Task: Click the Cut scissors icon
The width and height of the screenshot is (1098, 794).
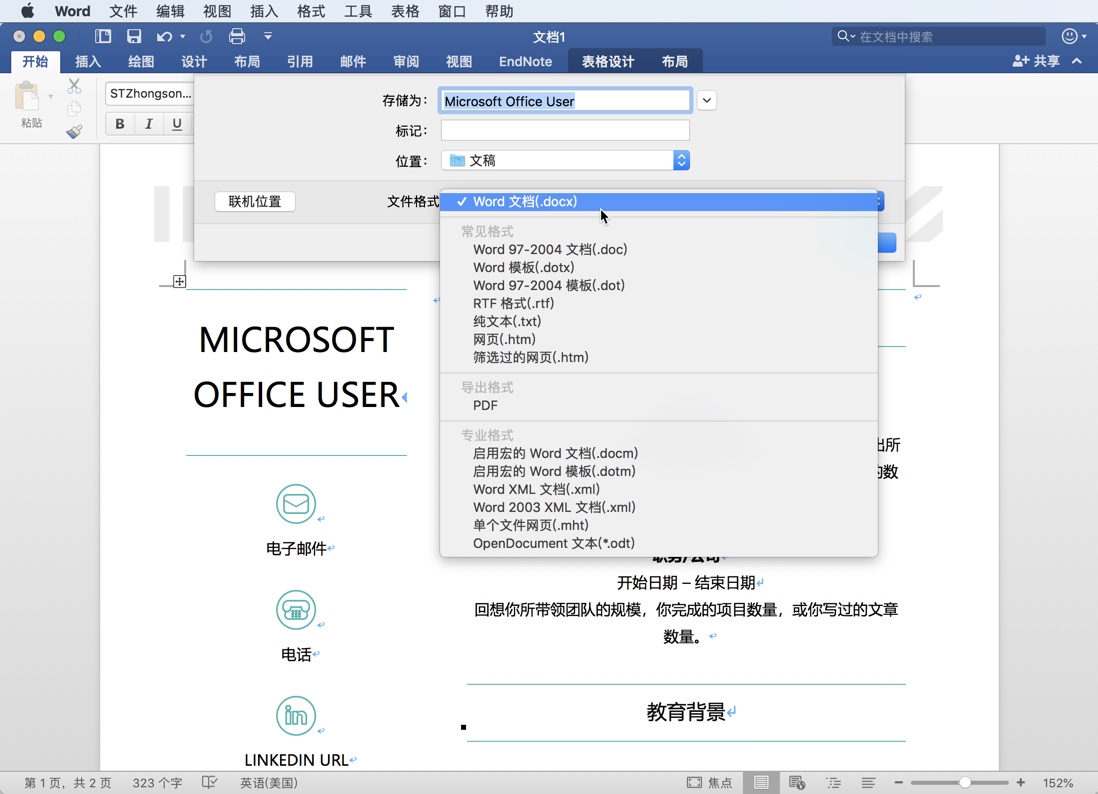Action: [x=74, y=86]
